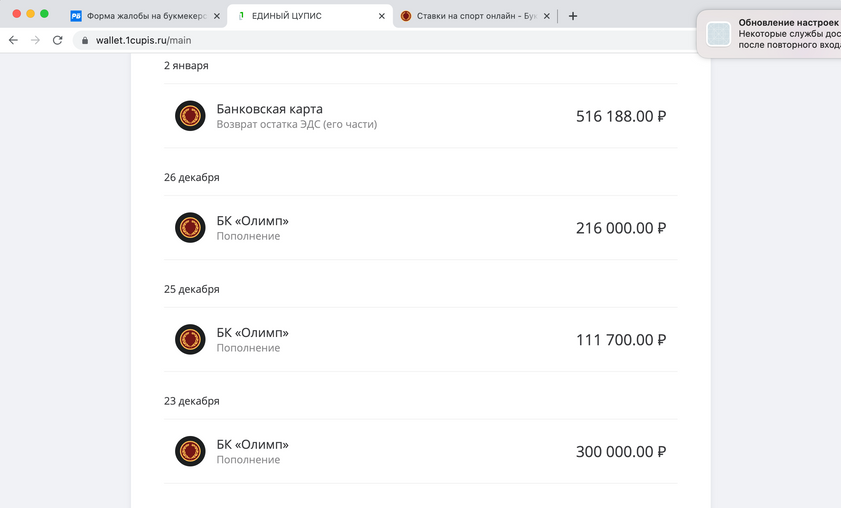Close the 'Ставки на спорт онлайн' tab
The image size is (841, 508).
(x=547, y=16)
